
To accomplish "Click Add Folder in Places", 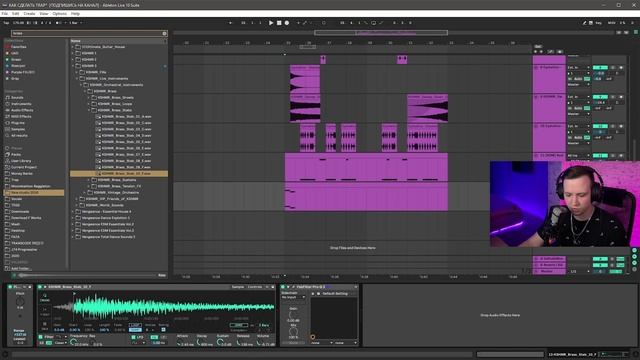I will tap(20, 269).
